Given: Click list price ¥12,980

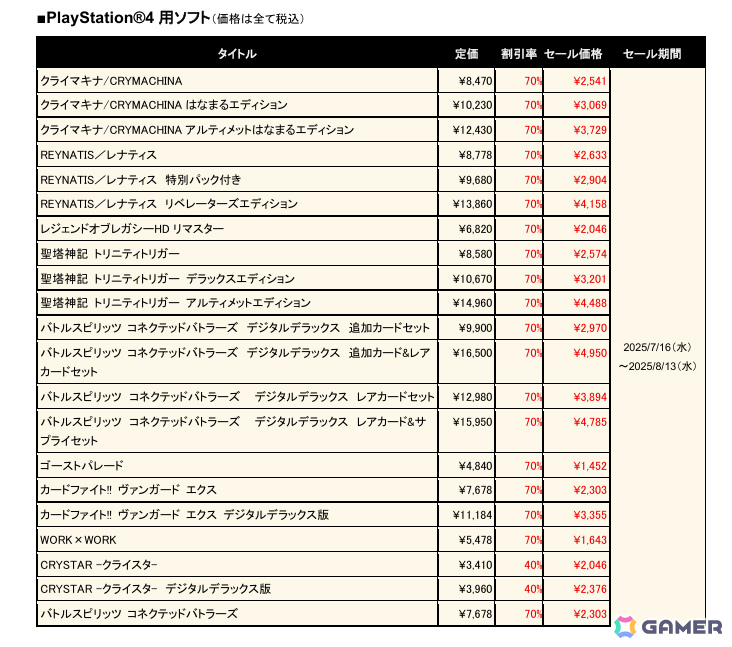Looking at the screenshot, I should click(x=472, y=397).
